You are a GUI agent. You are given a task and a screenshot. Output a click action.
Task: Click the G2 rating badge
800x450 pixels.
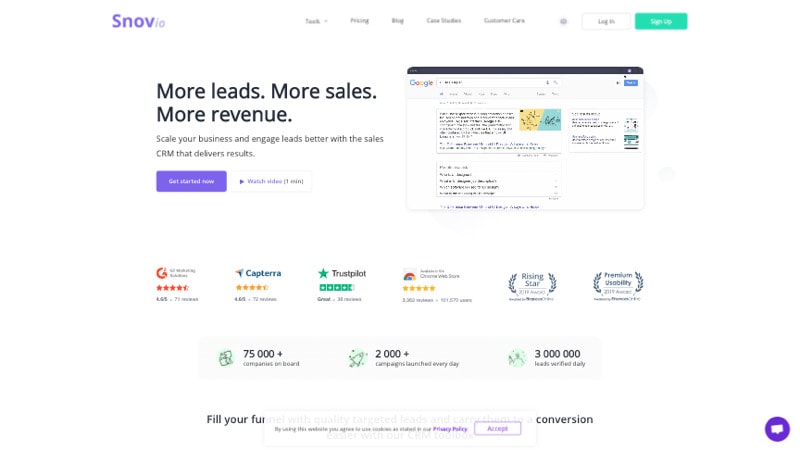point(176,273)
